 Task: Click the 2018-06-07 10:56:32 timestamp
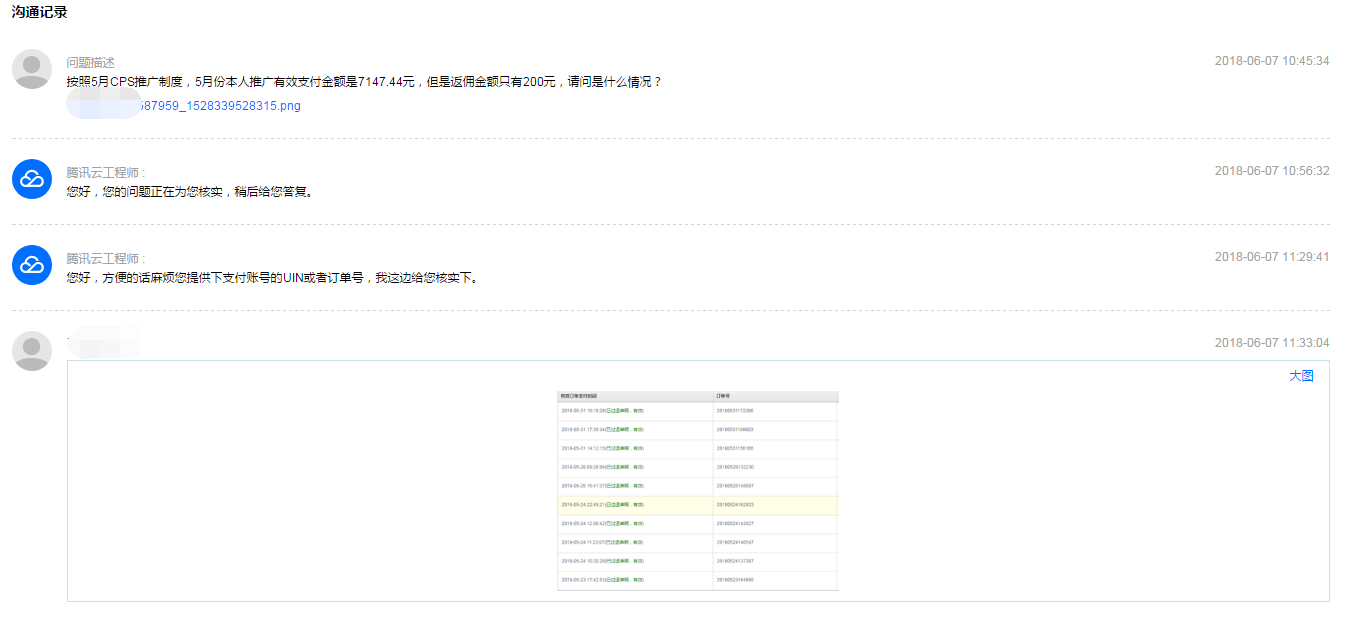click(1271, 171)
